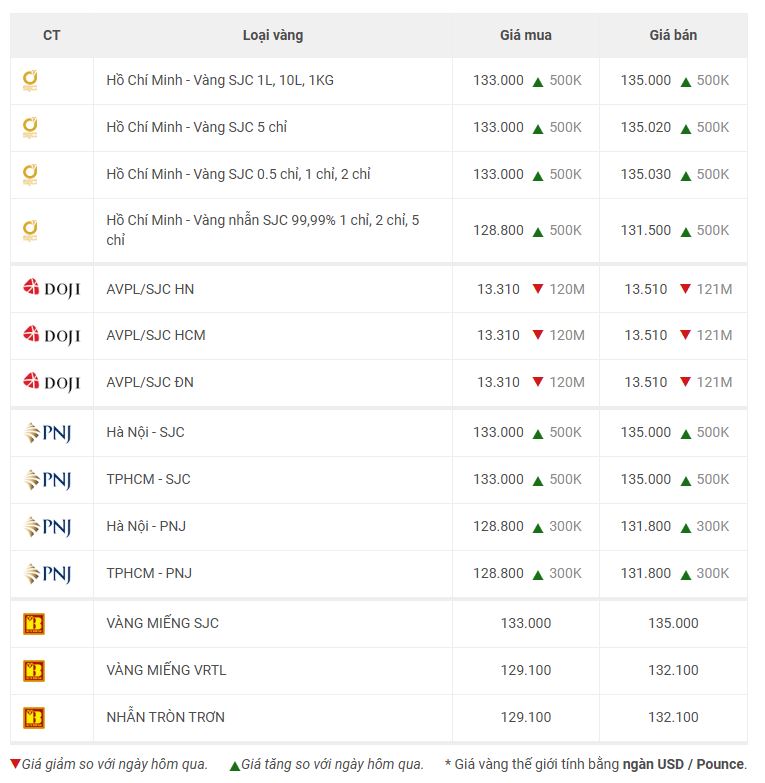Click the DOJI logo next to AVPL/SJC ĐN
Image resolution: width=765 pixels, height=783 pixels.
click(51, 382)
